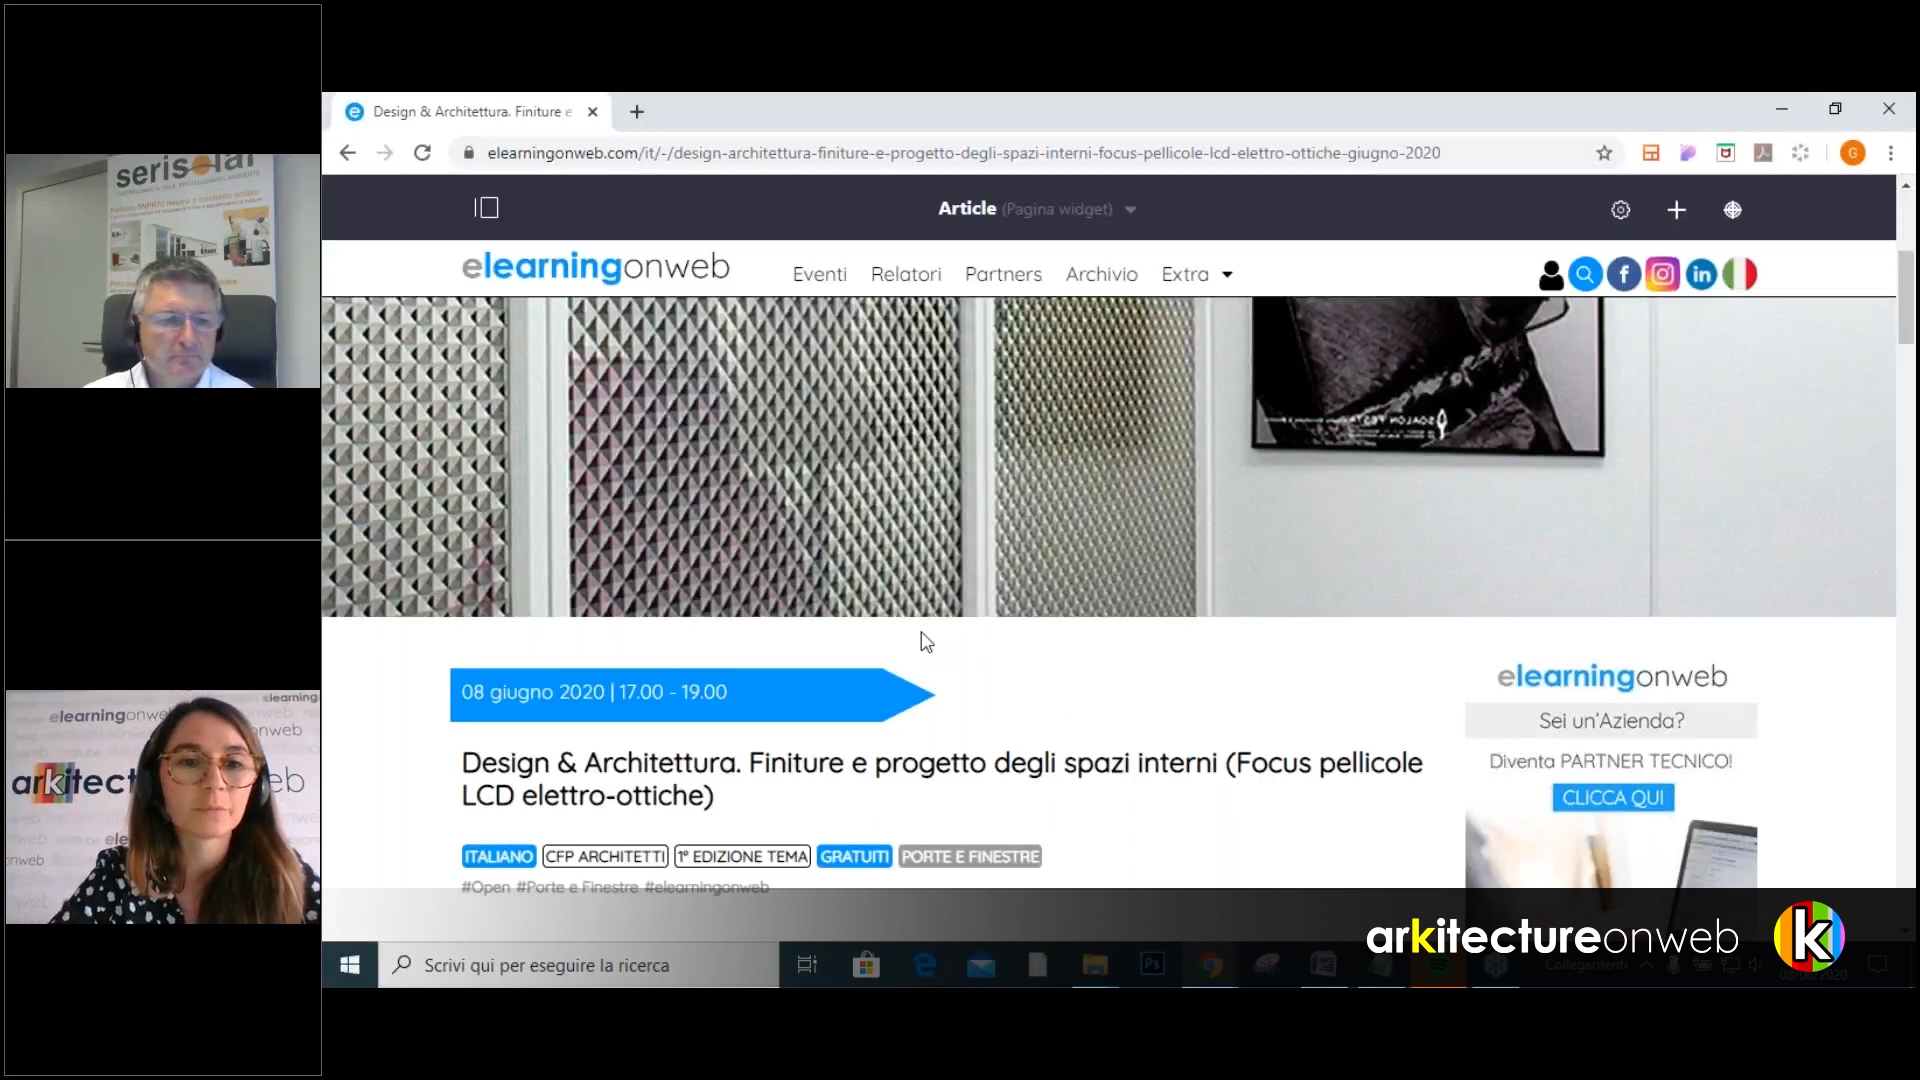Click the ITALIANO tag
The image size is (1920, 1080).
[x=499, y=856]
